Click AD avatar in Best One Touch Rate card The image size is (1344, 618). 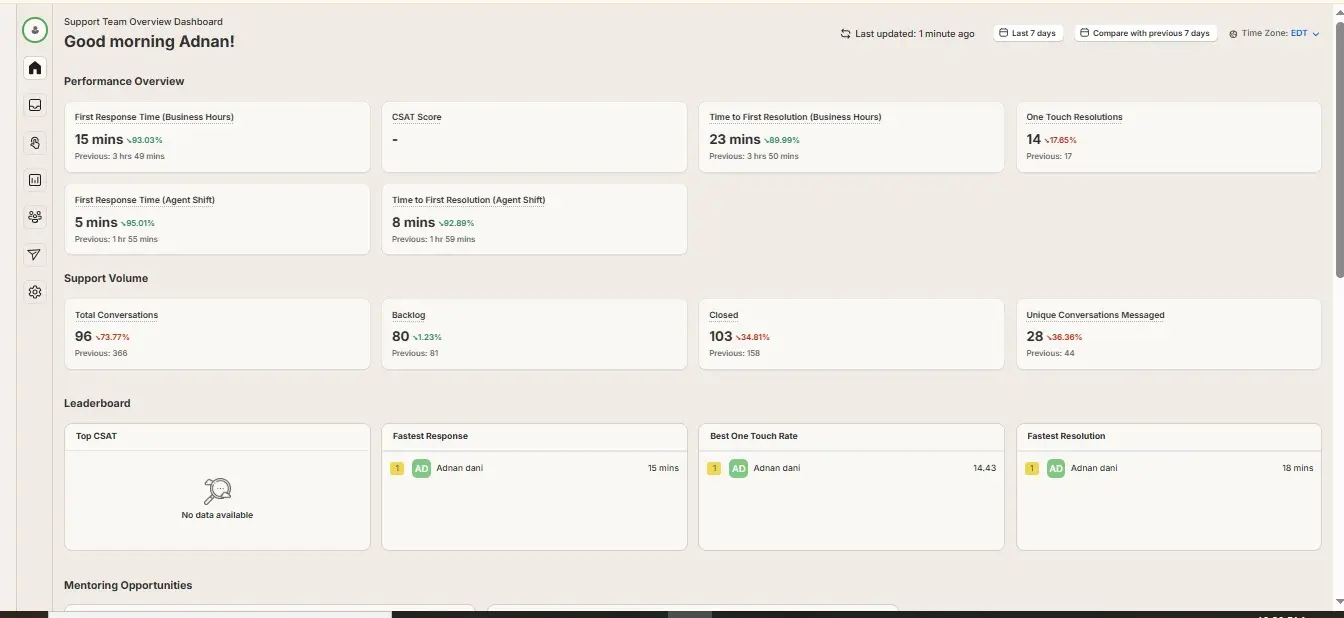[738, 468]
